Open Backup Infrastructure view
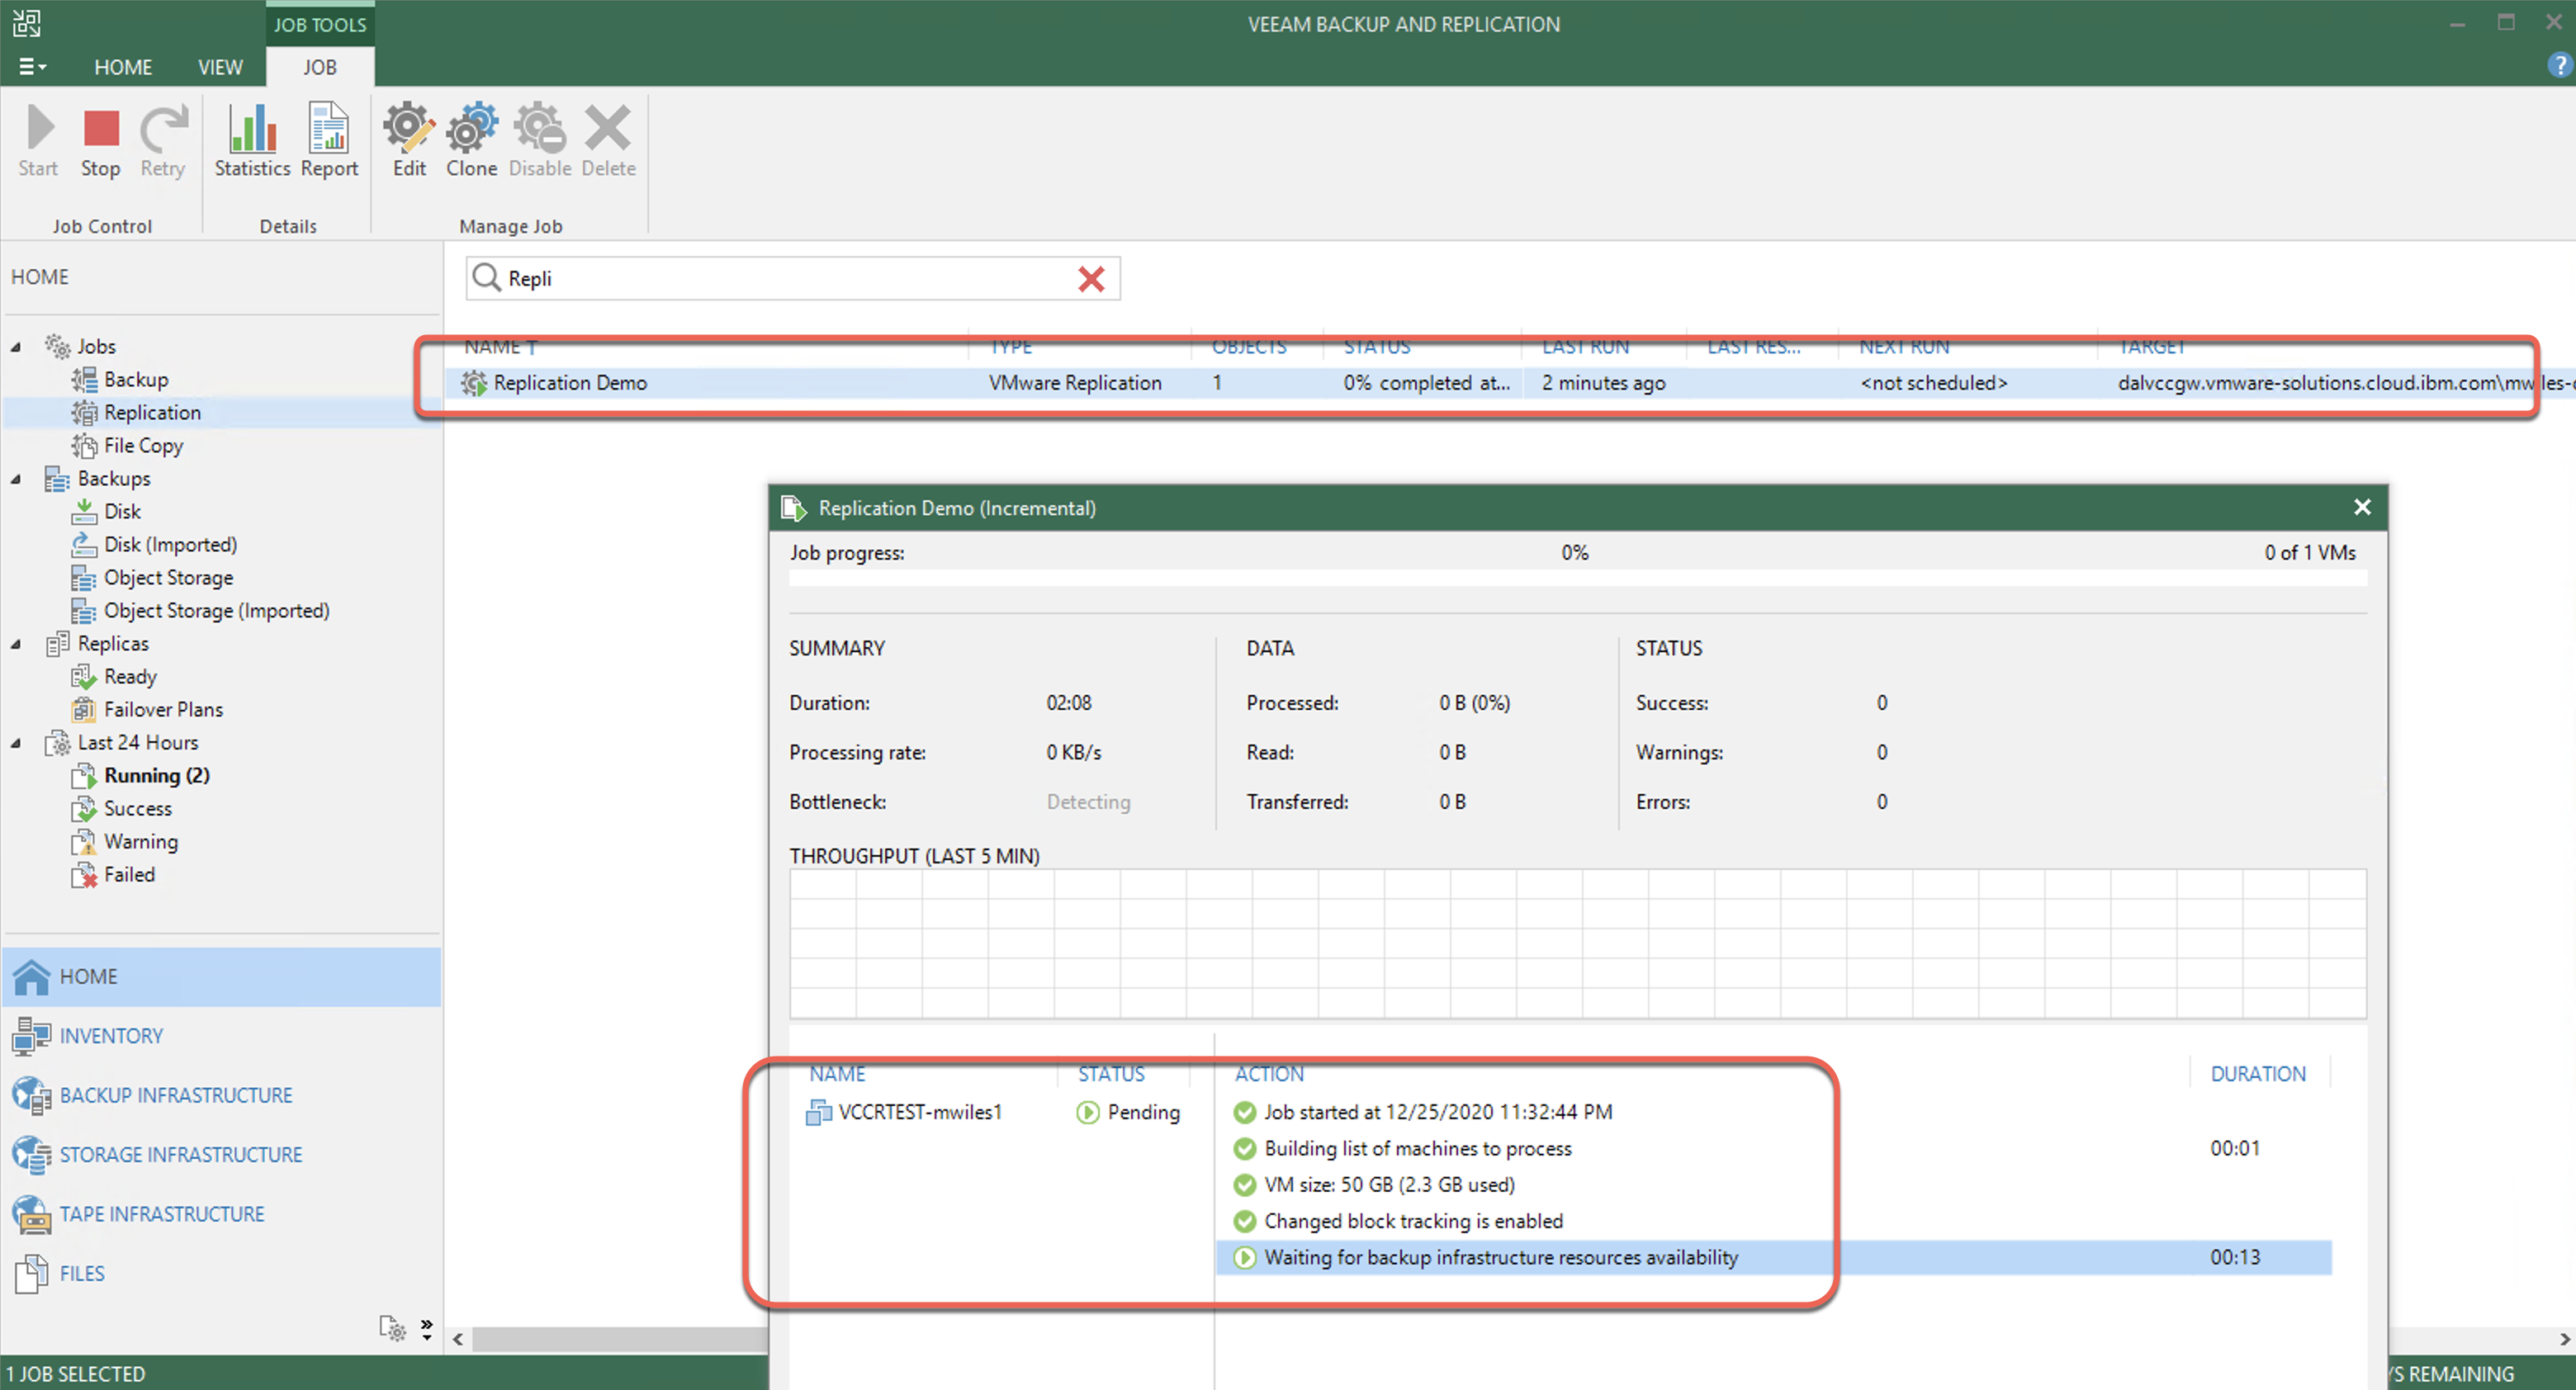The image size is (2576, 1390). pyautogui.click(x=176, y=1095)
